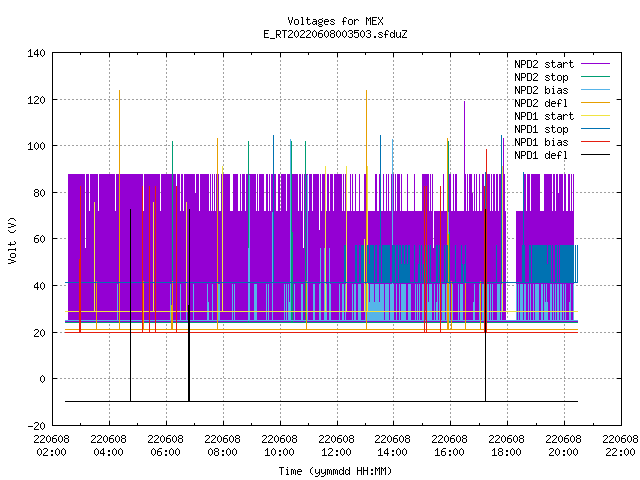
Task: Click the 20 y-axis tick label
Action: point(39,333)
